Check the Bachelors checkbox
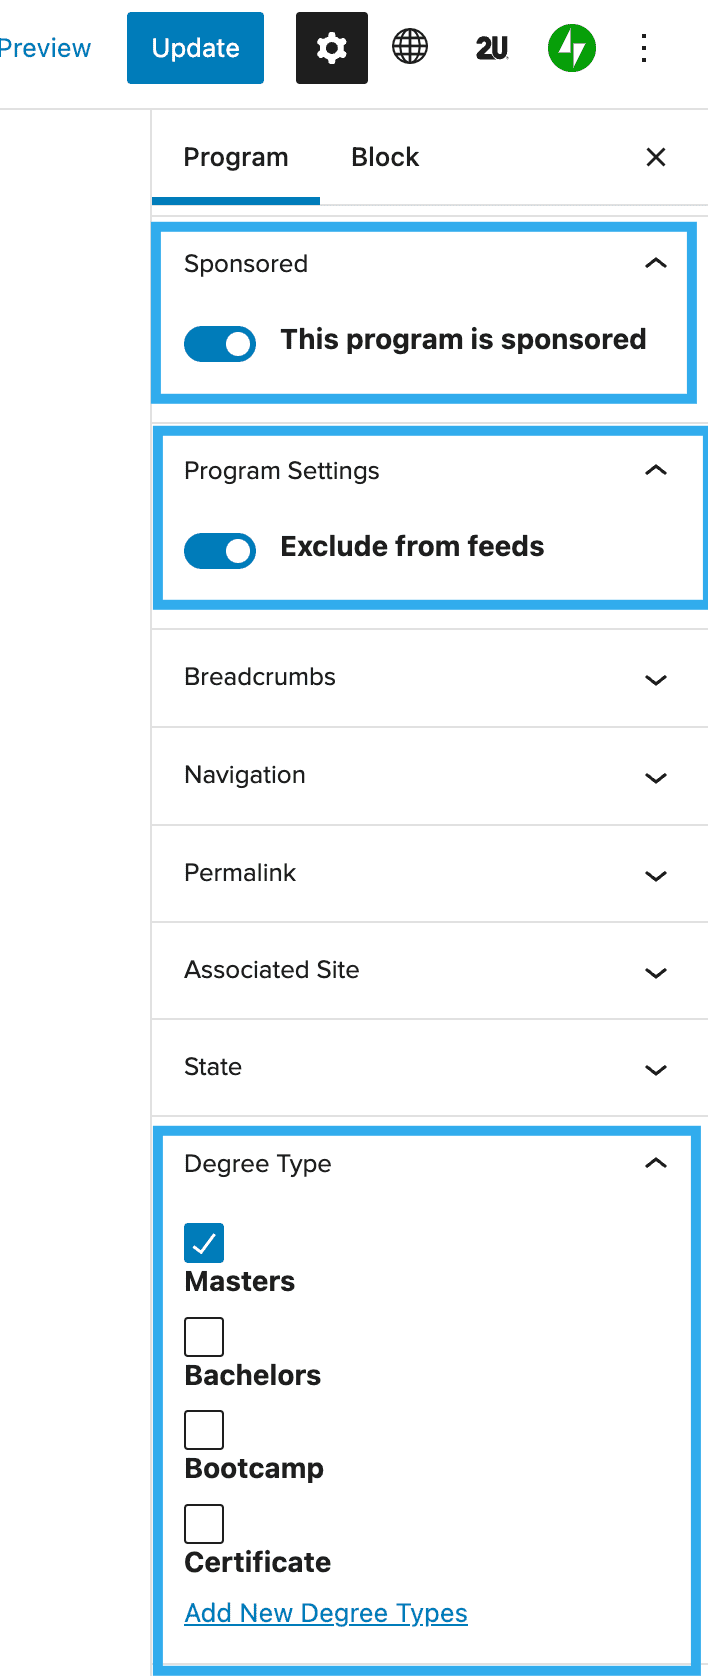Viewport: 708px width, 1676px height. coord(204,1337)
